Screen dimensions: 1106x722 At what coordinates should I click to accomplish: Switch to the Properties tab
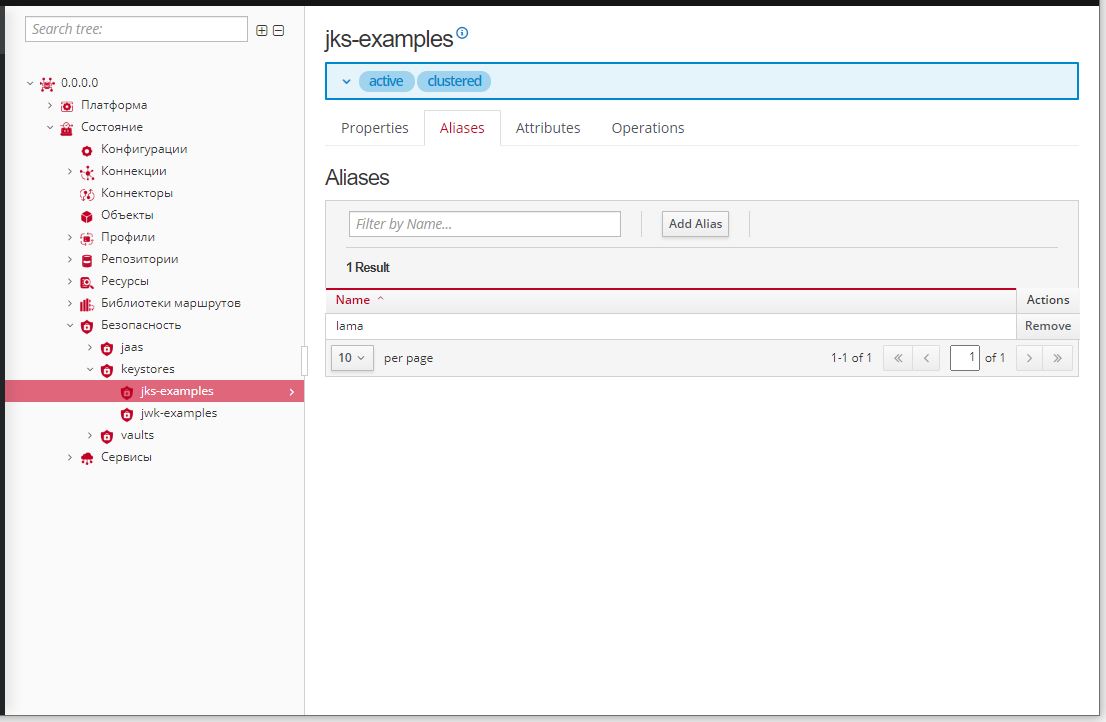coord(375,128)
